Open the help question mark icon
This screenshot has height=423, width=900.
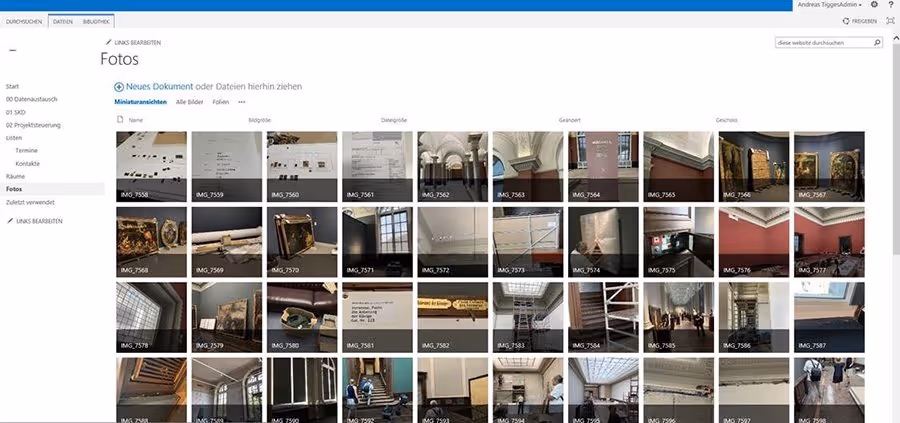[x=890, y=5]
